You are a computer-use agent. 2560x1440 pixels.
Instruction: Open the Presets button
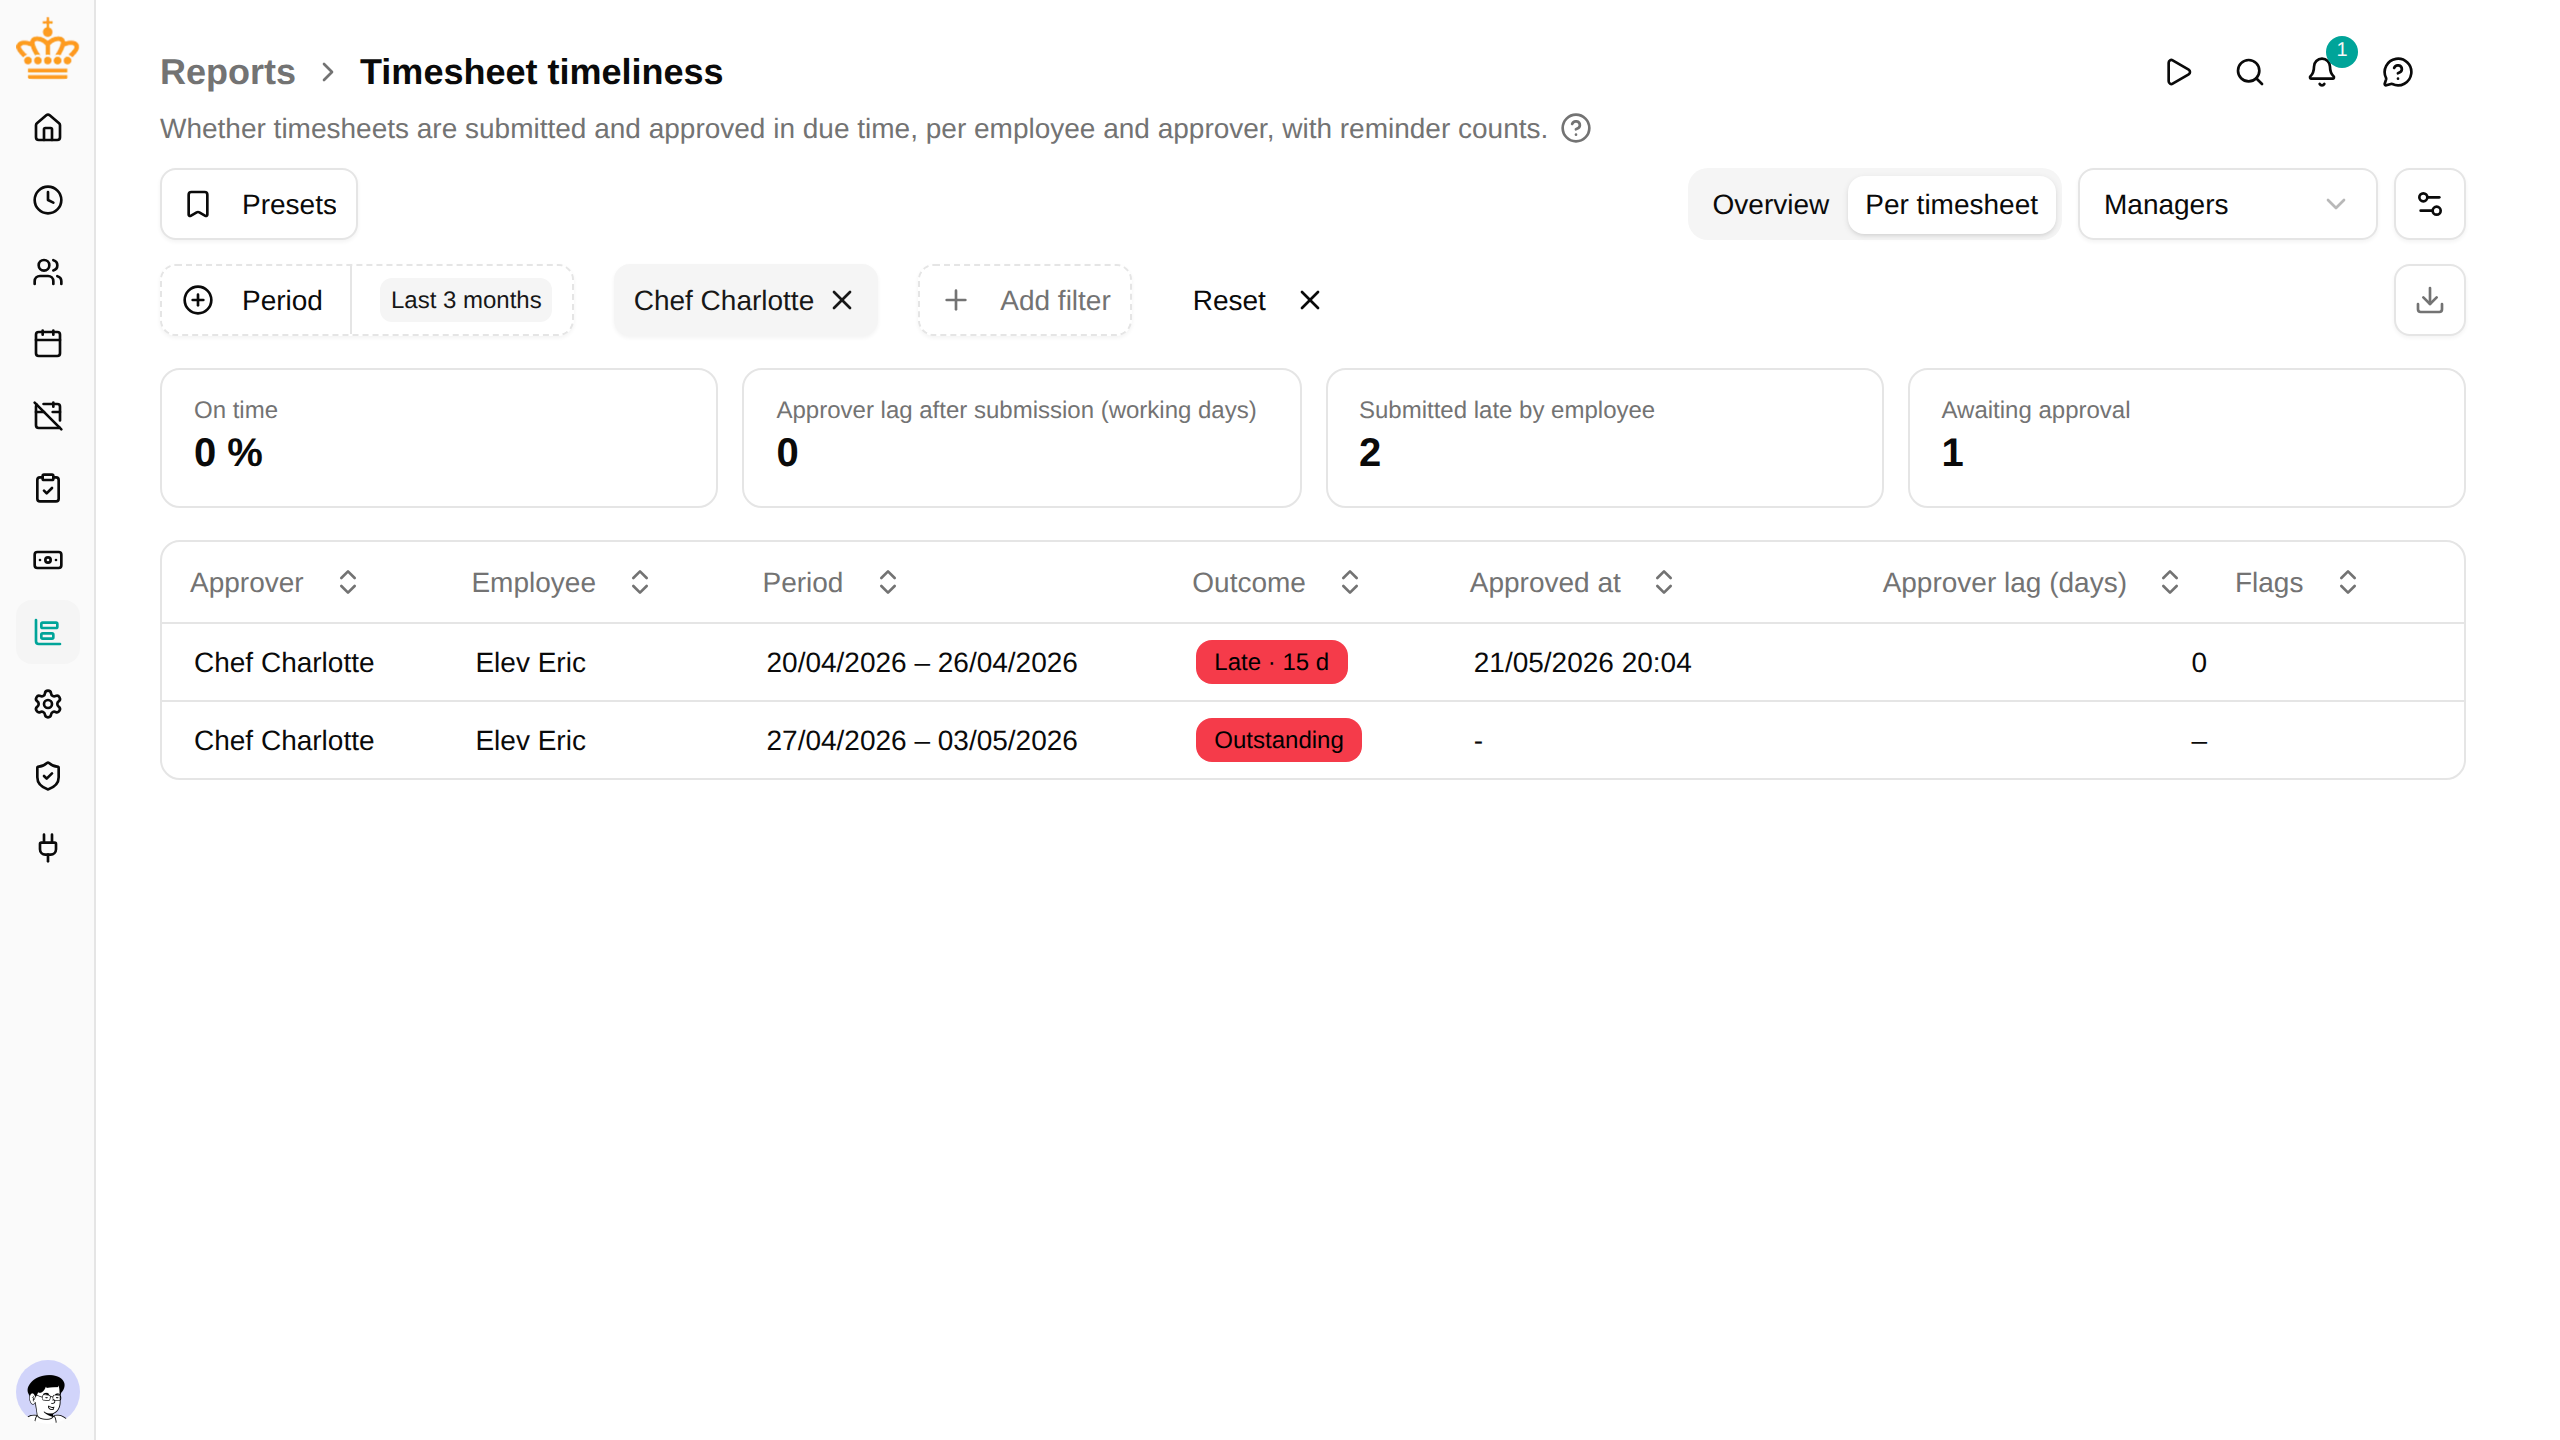[259, 204]
